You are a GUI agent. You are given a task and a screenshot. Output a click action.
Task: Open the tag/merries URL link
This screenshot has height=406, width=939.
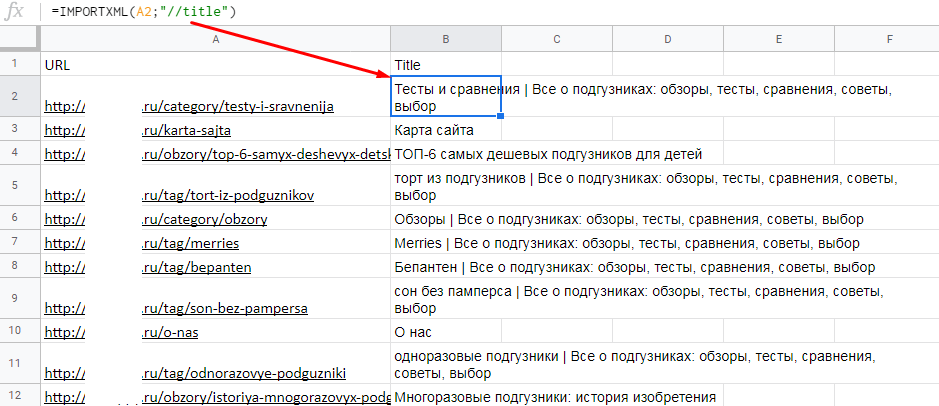click(x=190, y=243)
